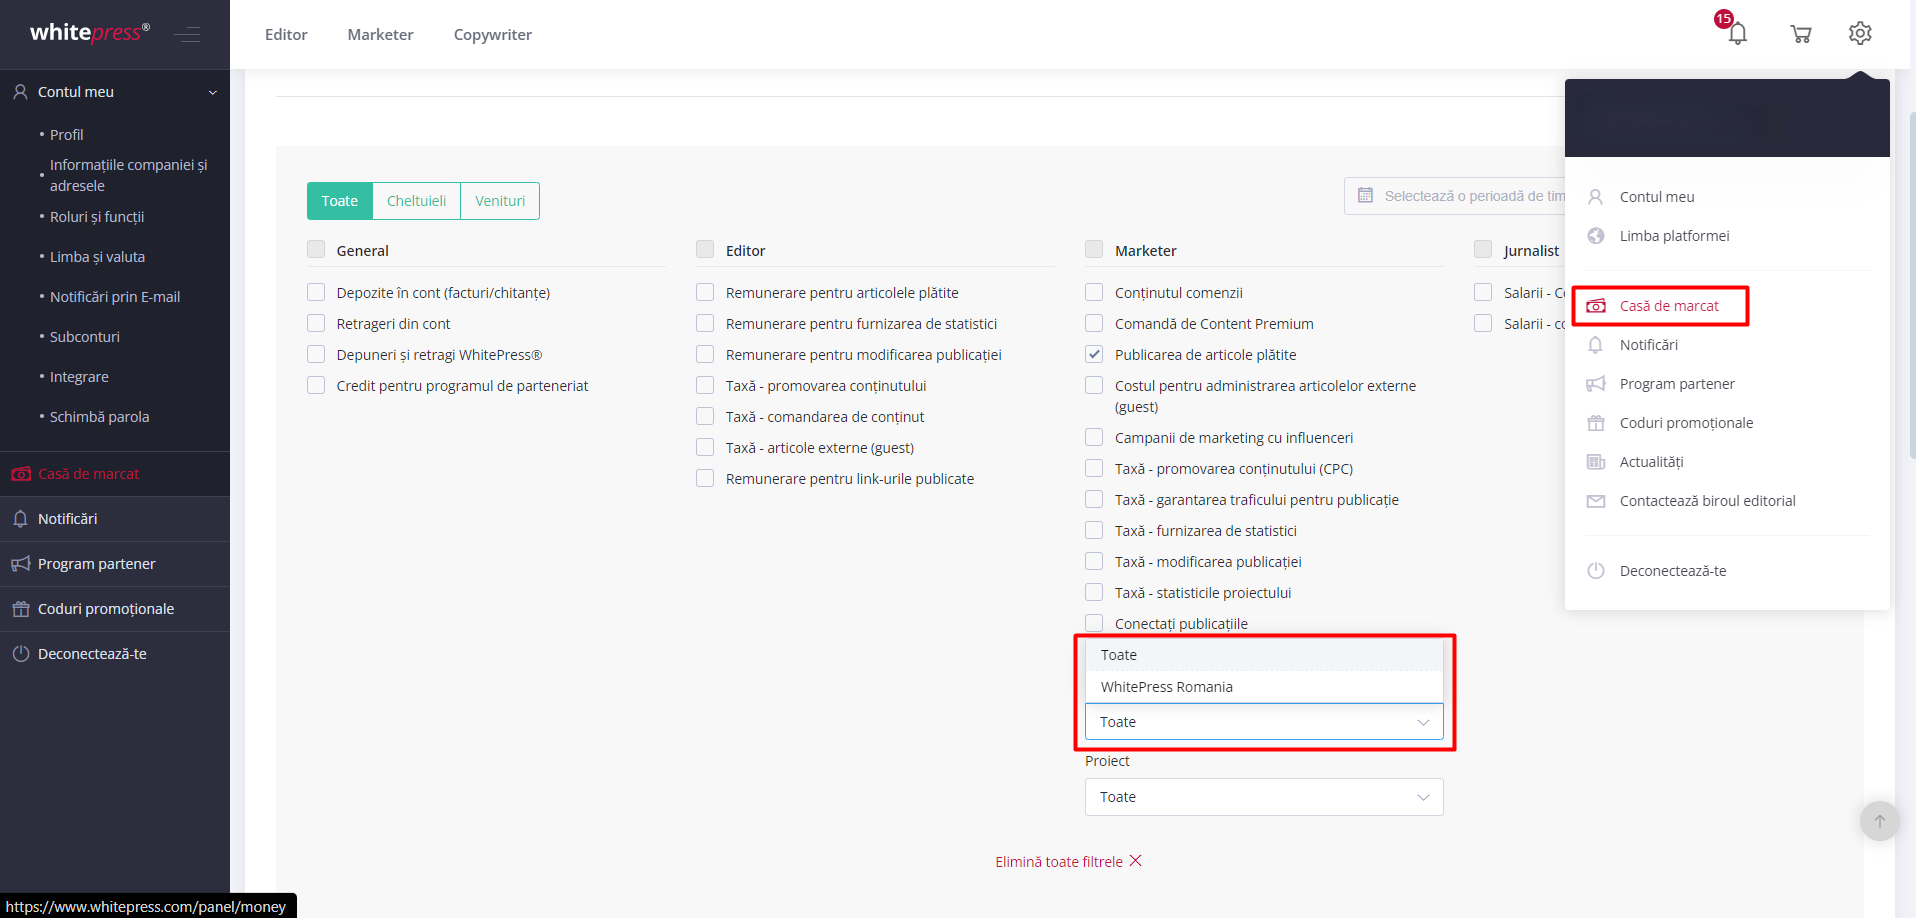Open the Copywriter top menu
The height and width of the screenshot is (918, 1916).
pyautogui.click(x=493, y=35)
